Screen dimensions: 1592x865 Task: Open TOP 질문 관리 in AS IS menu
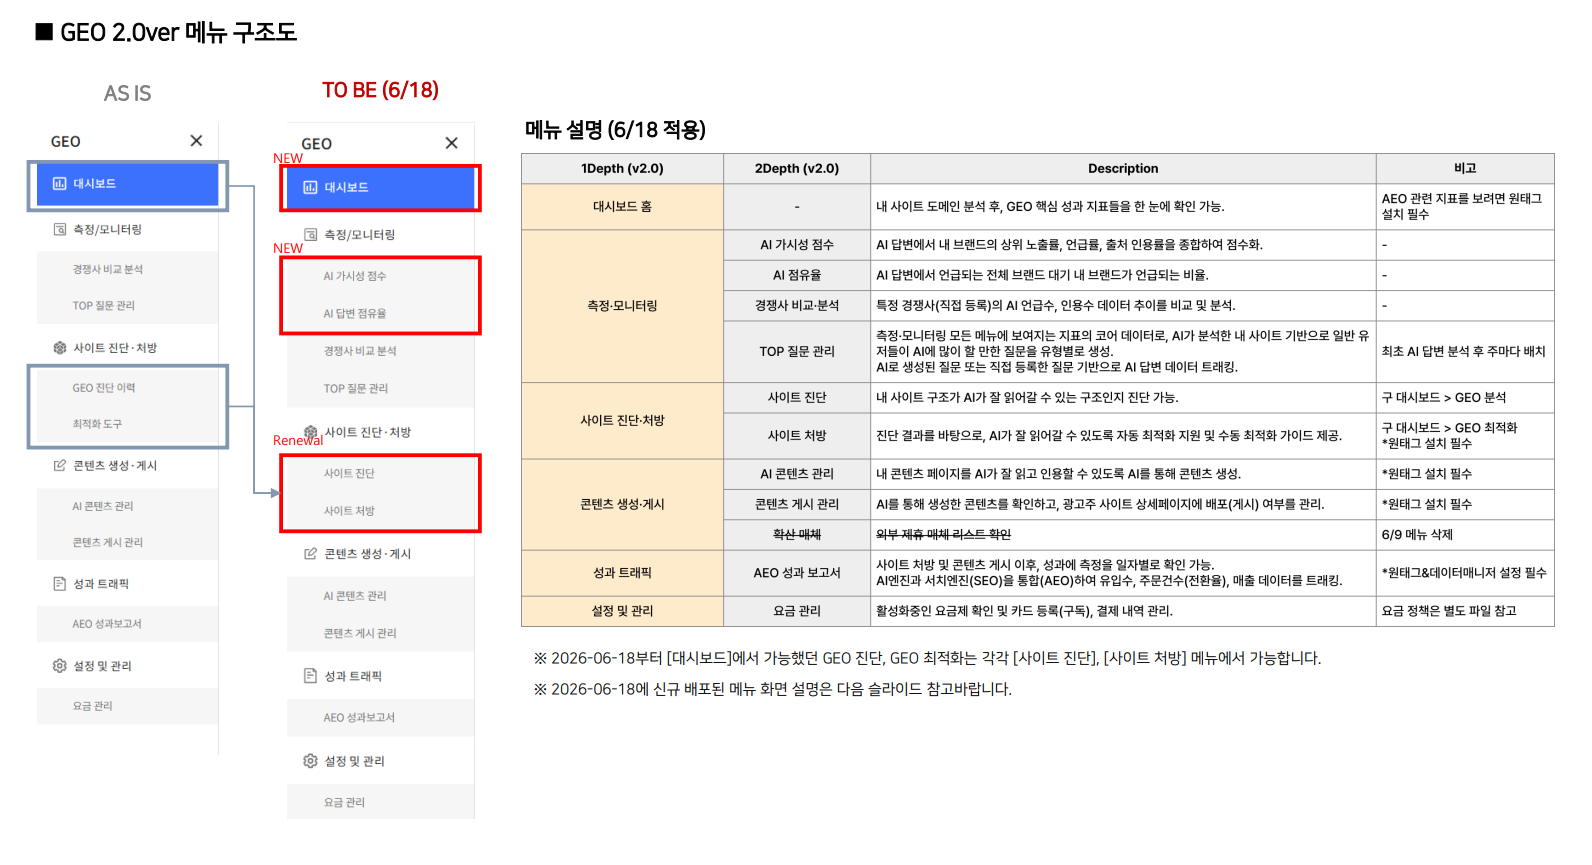(103, 306)
